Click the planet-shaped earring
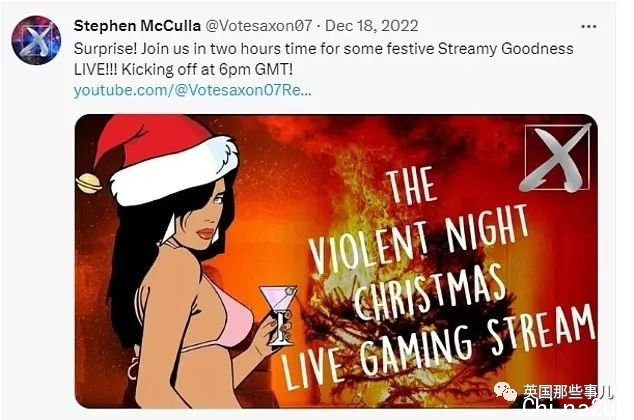The image size is (634, 420). [x=89, y=183]
